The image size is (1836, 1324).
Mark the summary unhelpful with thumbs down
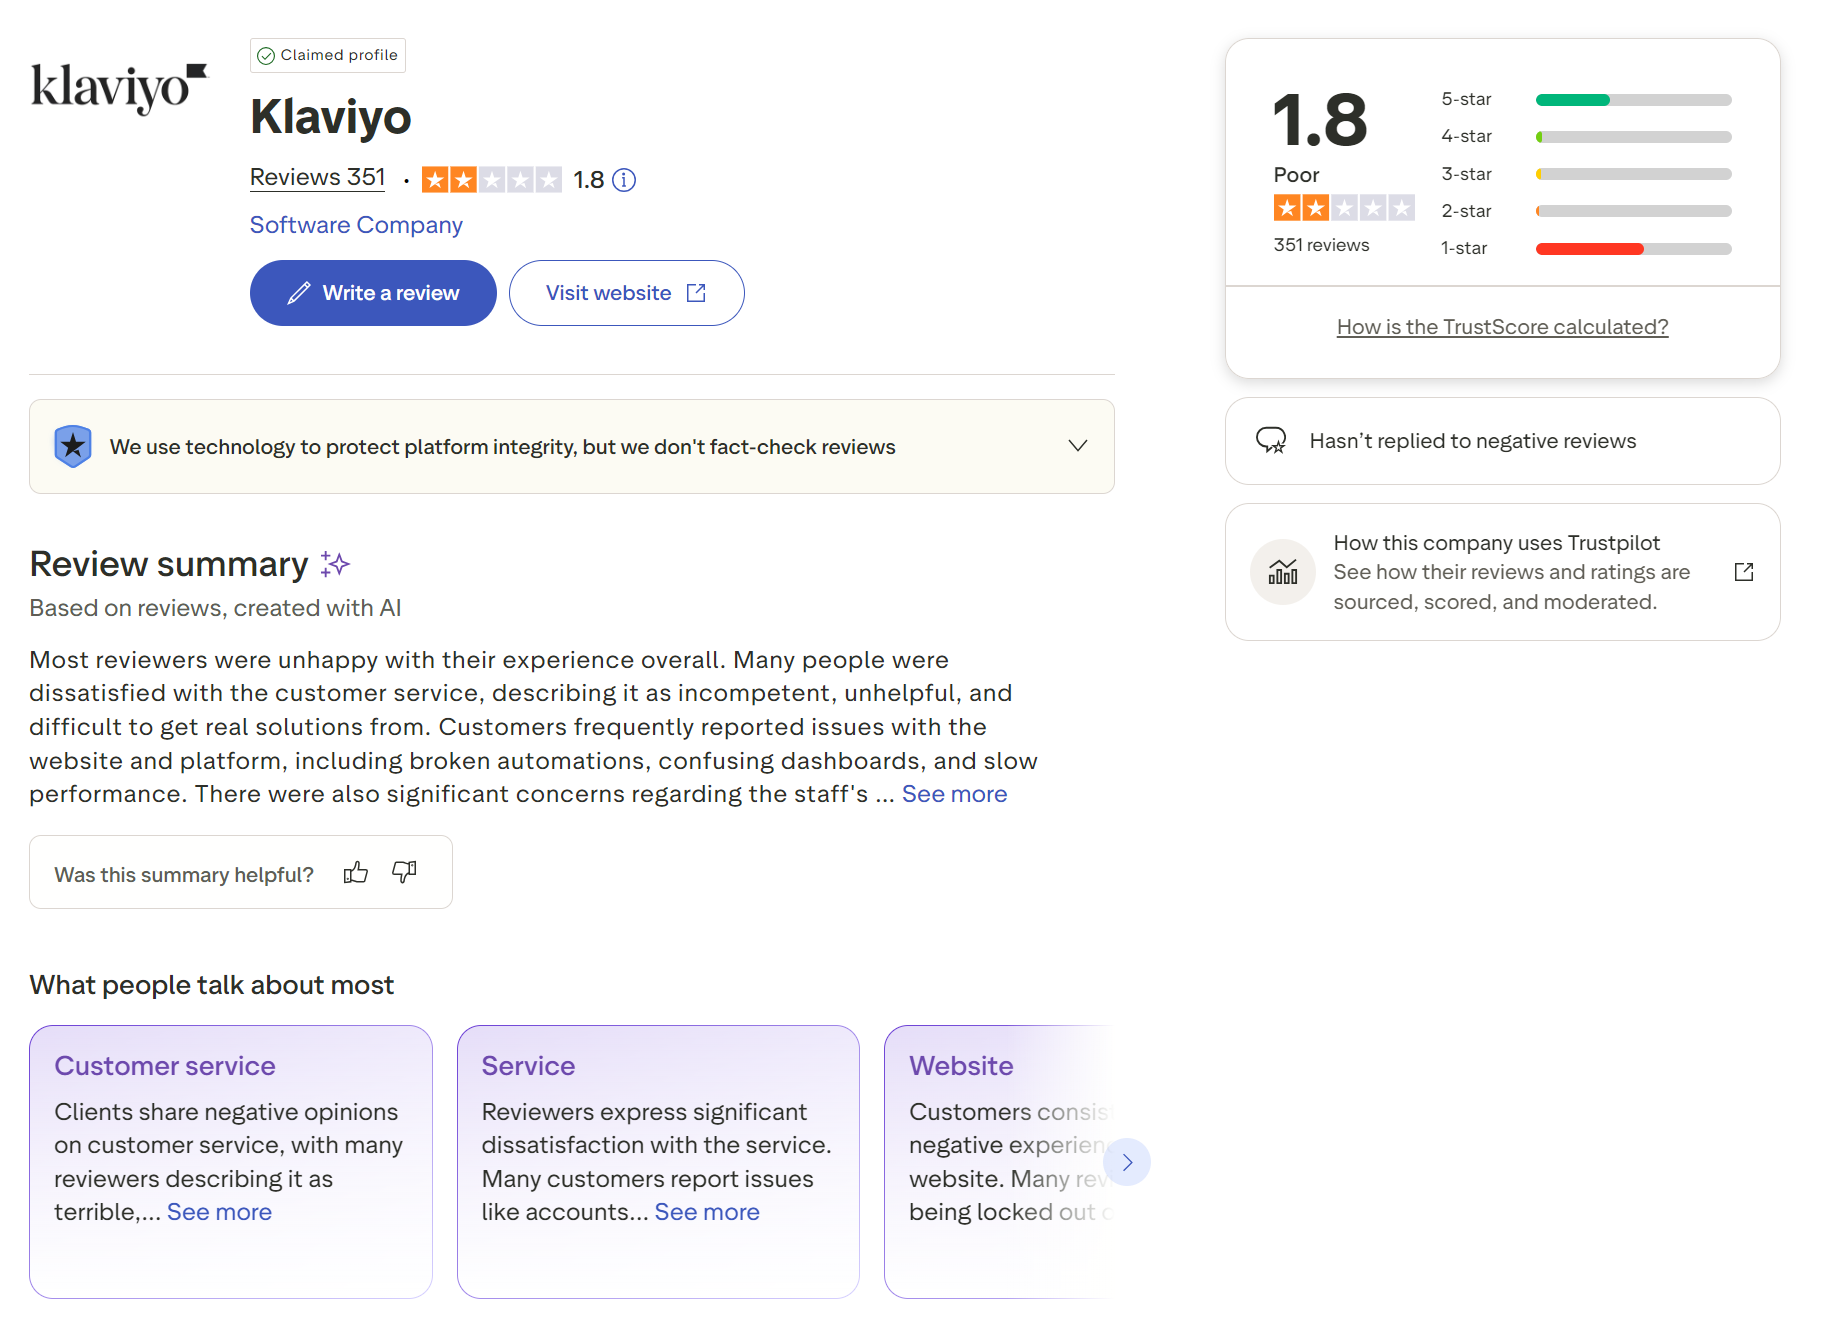[x=403, y=872]
